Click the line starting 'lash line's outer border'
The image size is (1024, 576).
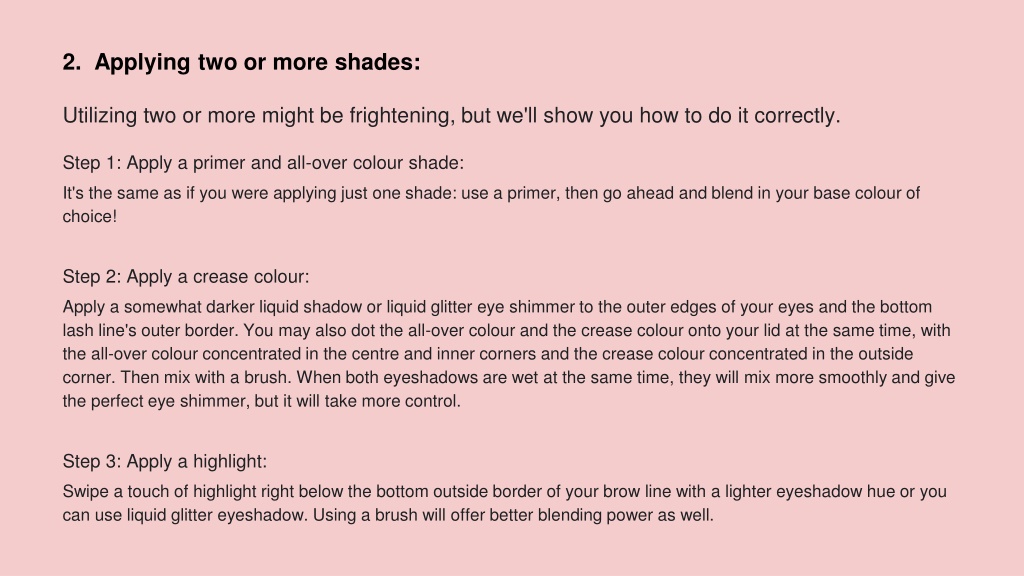(506, 330)
